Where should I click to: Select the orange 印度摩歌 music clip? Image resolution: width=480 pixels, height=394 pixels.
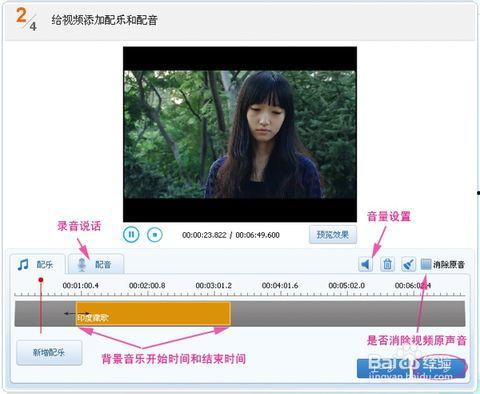click(153, 313)
